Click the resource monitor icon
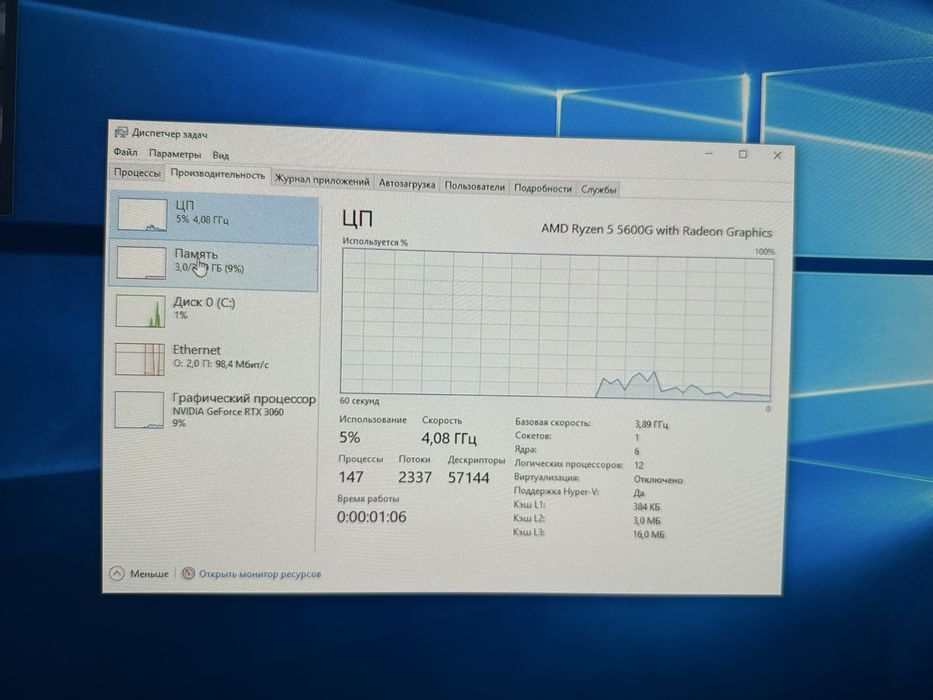933x700 pixels. [189, 573]
